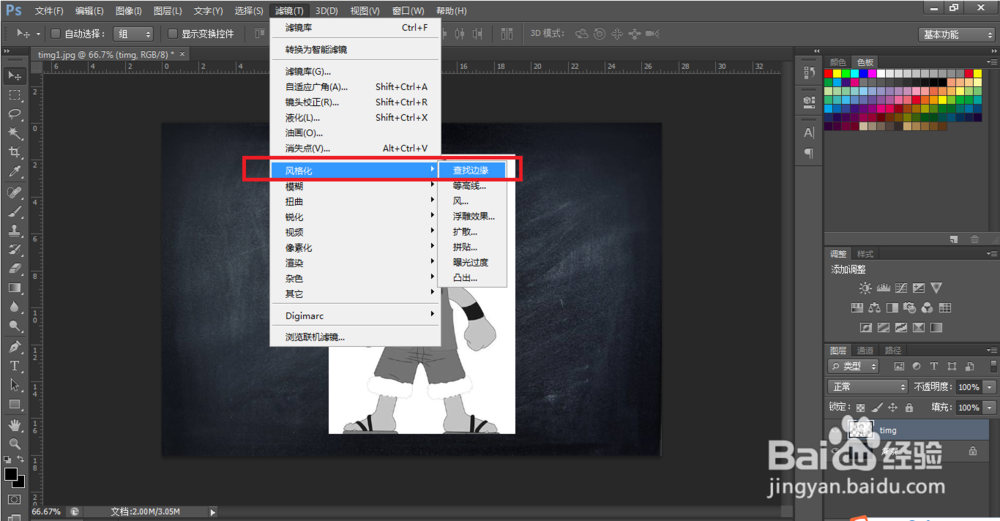Pick the yellow swatch in 色板
Image resolution: width=1000 pixels, height=521 pixels.
[837, 74]
